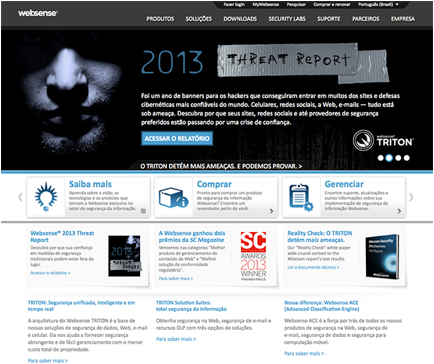This screenshot has height=364, width=434.
Task: Click the Comprar e renovar link
Action: (x=332, y=4)
